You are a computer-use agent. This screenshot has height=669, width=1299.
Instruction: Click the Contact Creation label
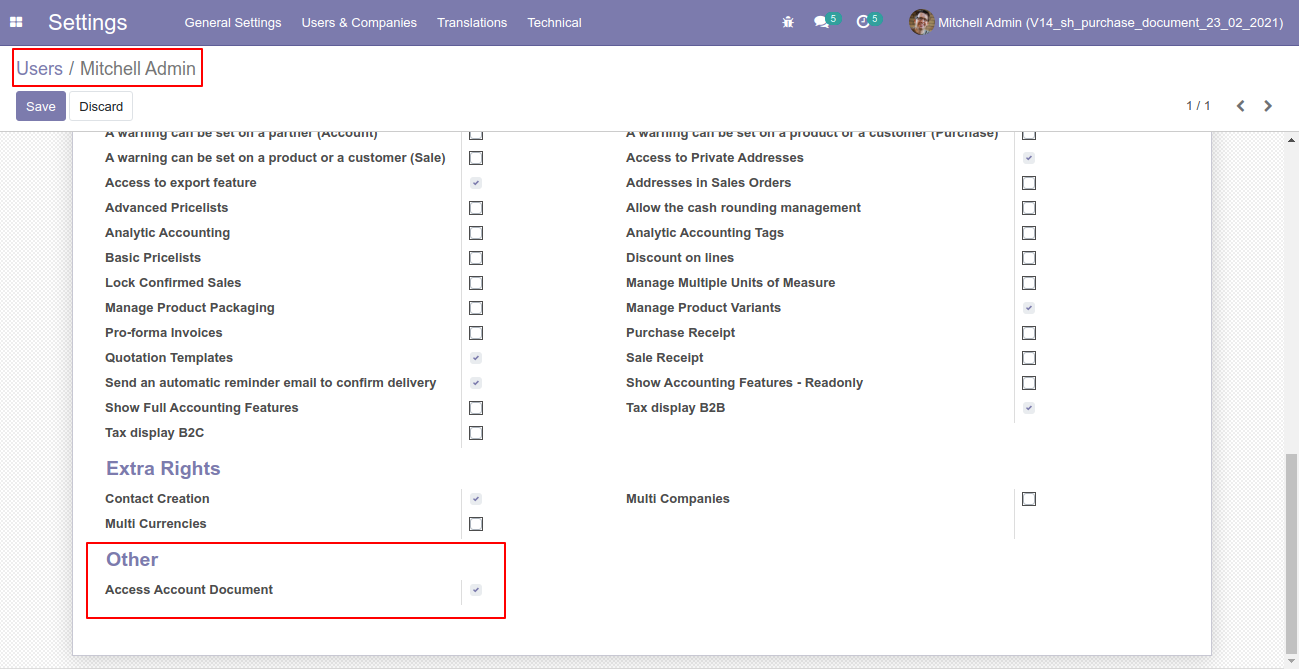157,499
